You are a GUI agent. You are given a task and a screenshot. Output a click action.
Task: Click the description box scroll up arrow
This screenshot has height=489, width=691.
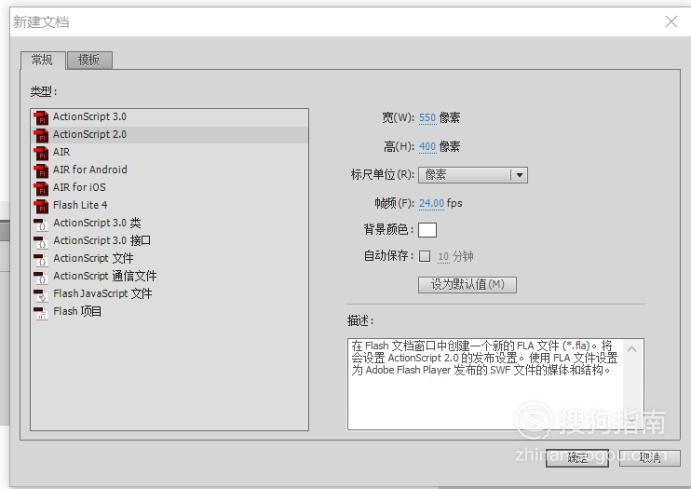pos(632,349)
